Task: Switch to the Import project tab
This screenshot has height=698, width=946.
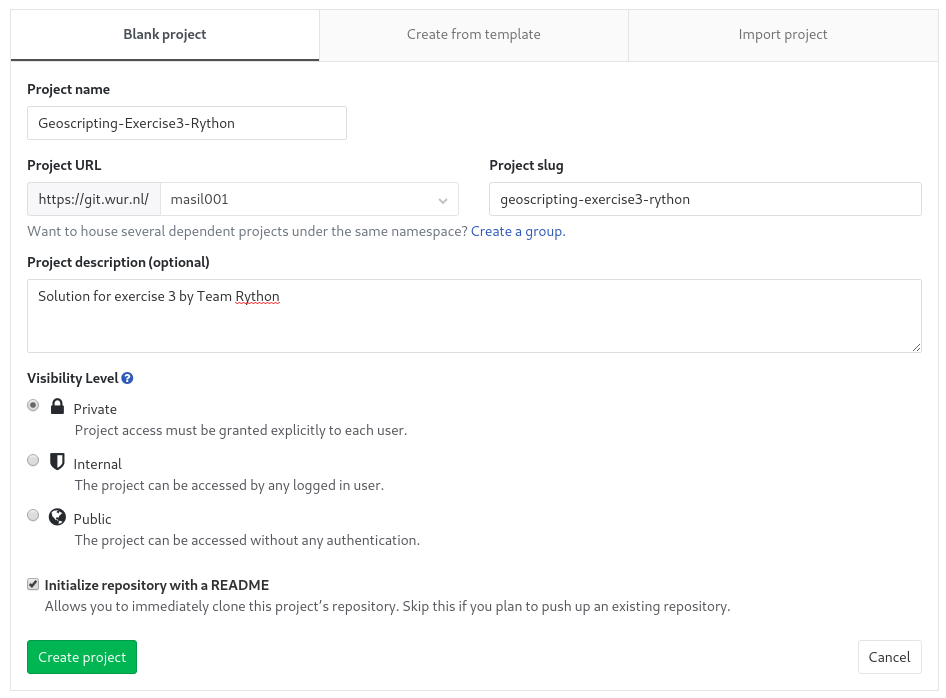Action: [x=783, y=34]
